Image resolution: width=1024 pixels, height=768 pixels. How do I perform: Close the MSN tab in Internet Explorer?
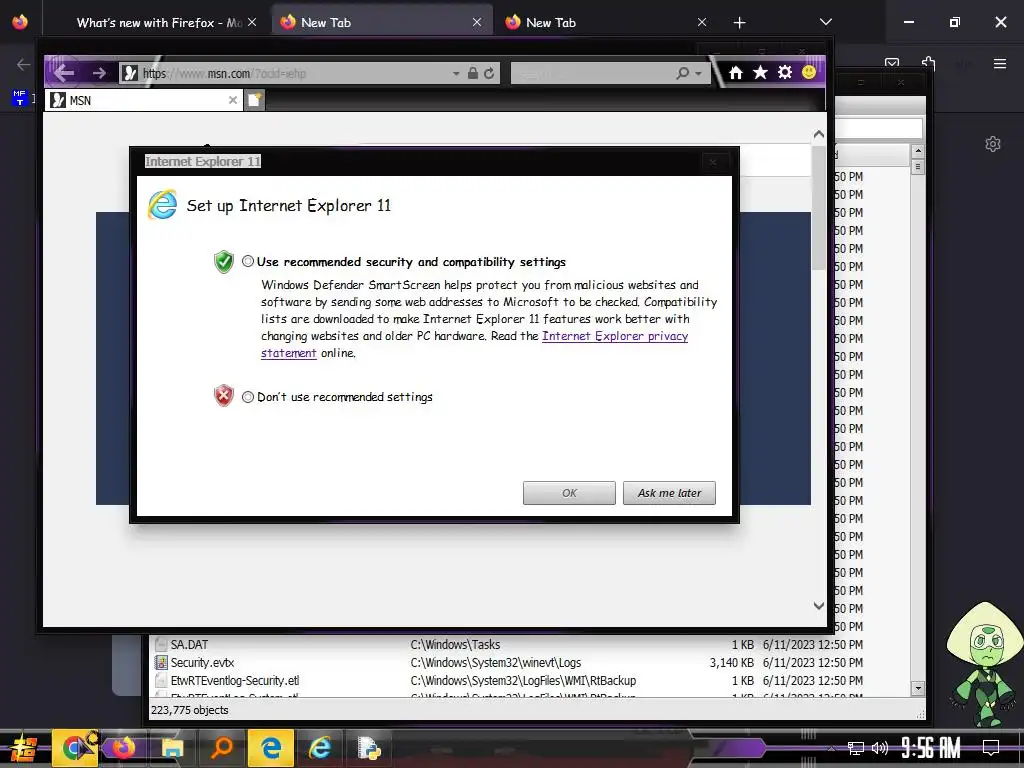point(232,100)
